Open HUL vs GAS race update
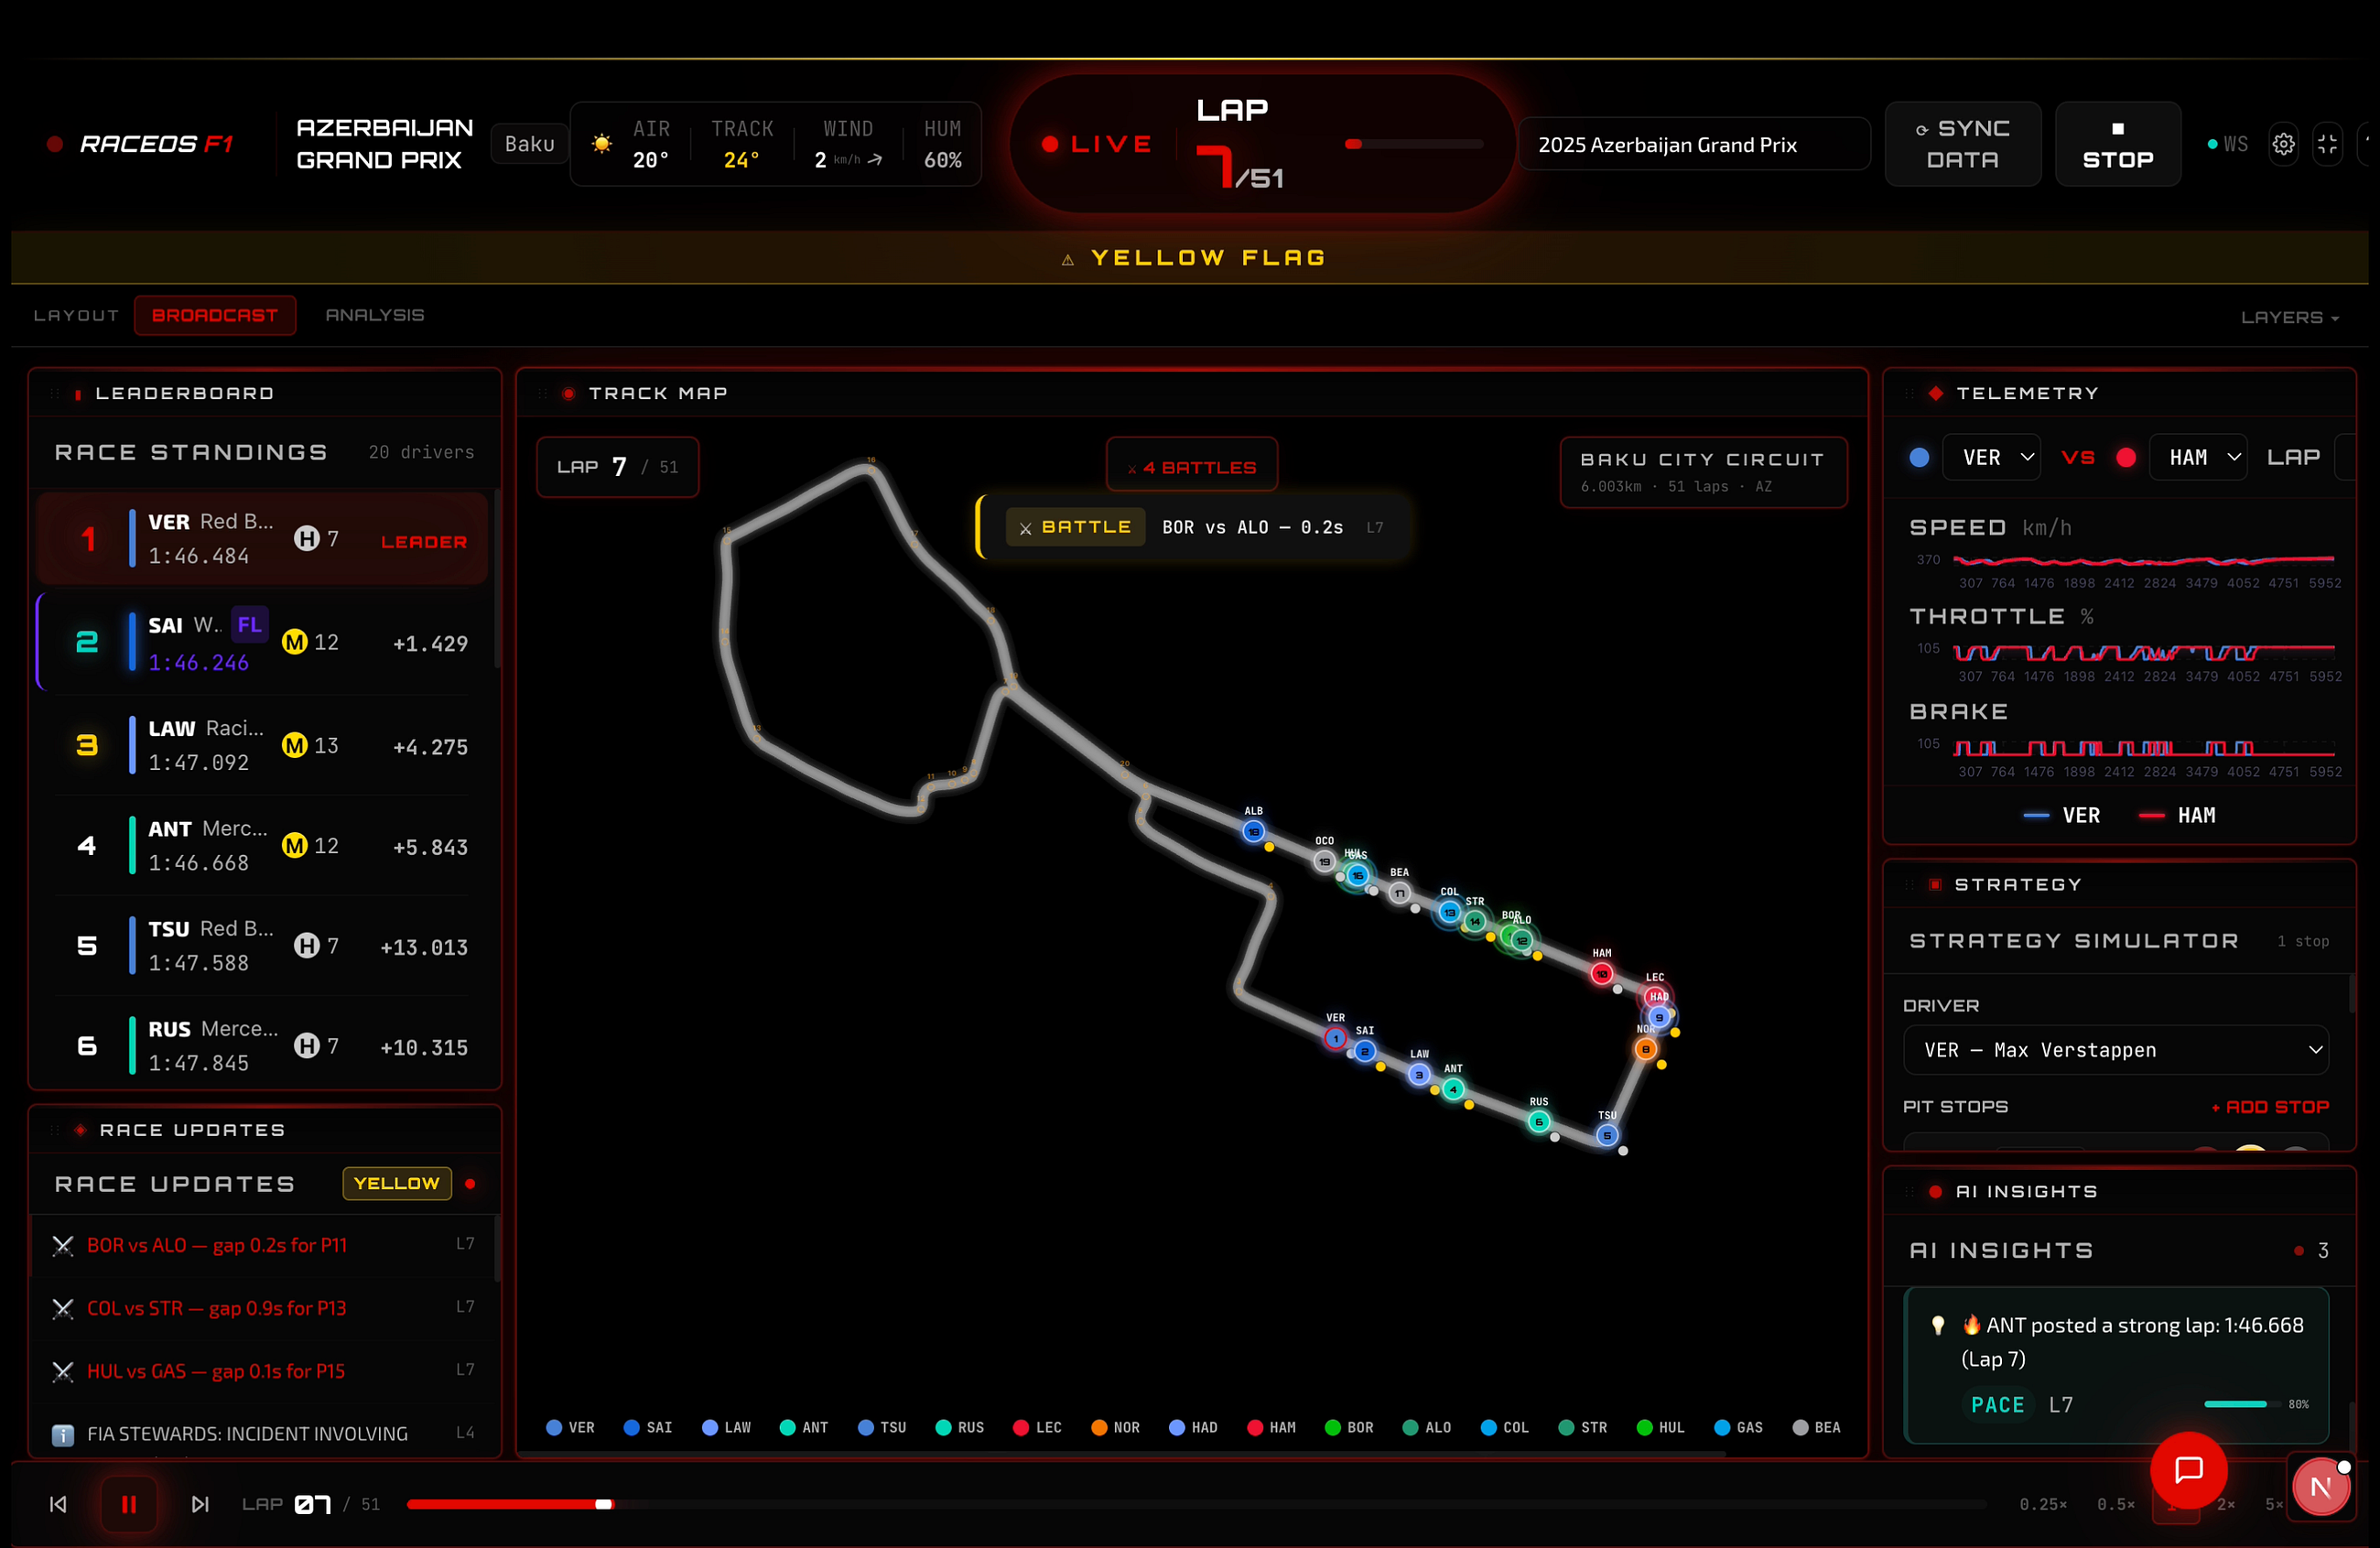Screen dimensions: 2380x1548 [265, 1371]
